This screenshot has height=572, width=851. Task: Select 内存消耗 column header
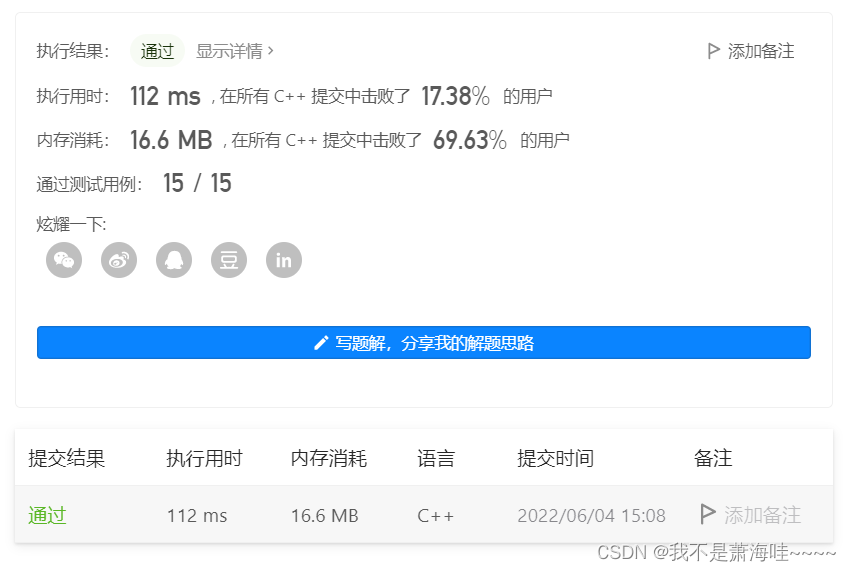click(329, 458)
